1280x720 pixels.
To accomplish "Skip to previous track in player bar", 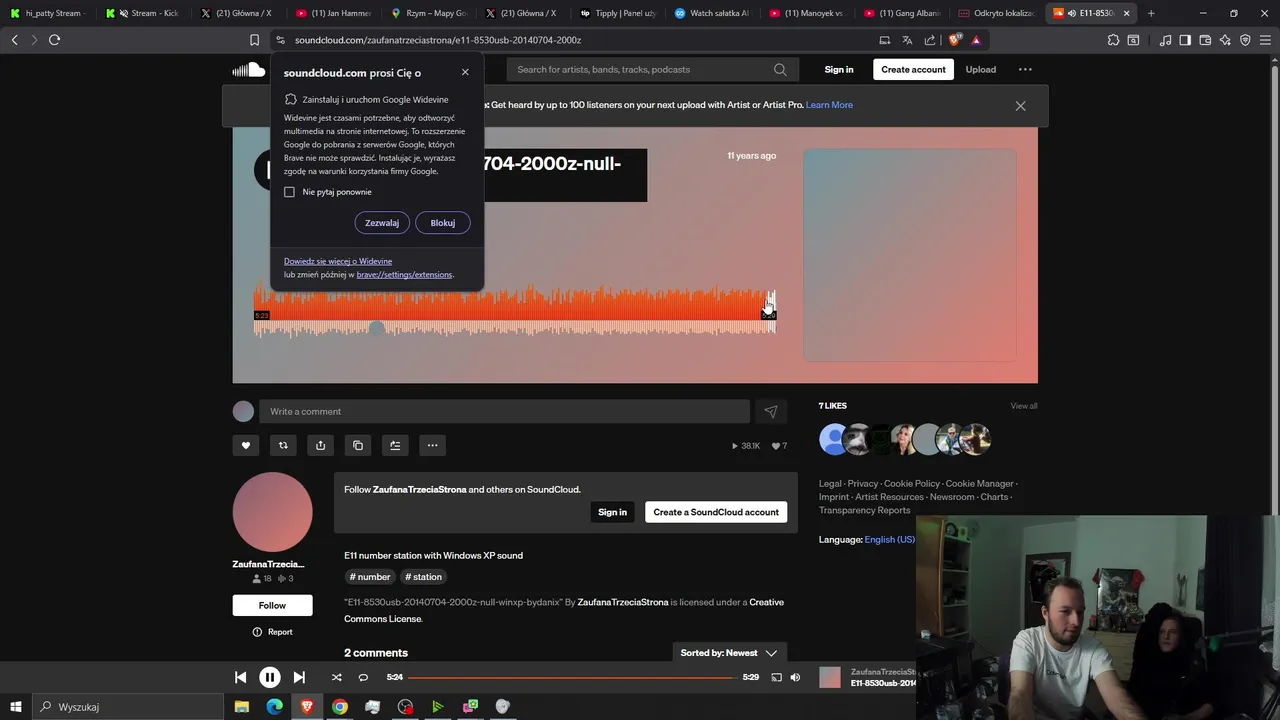I will (240, 677).
